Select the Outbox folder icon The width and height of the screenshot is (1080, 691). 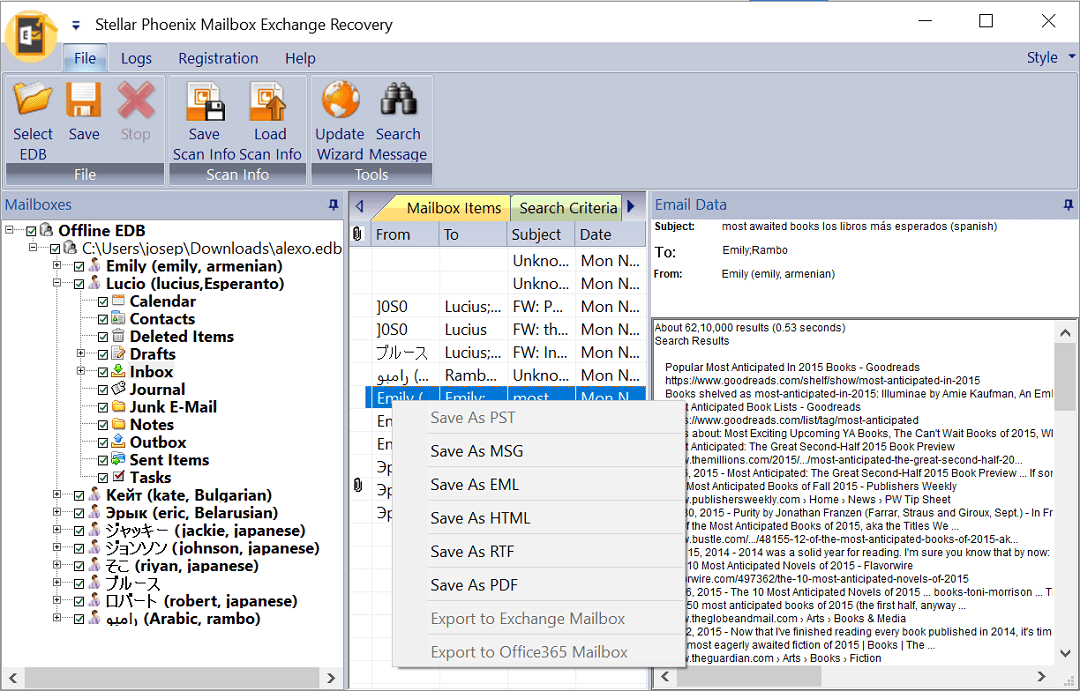118,442
